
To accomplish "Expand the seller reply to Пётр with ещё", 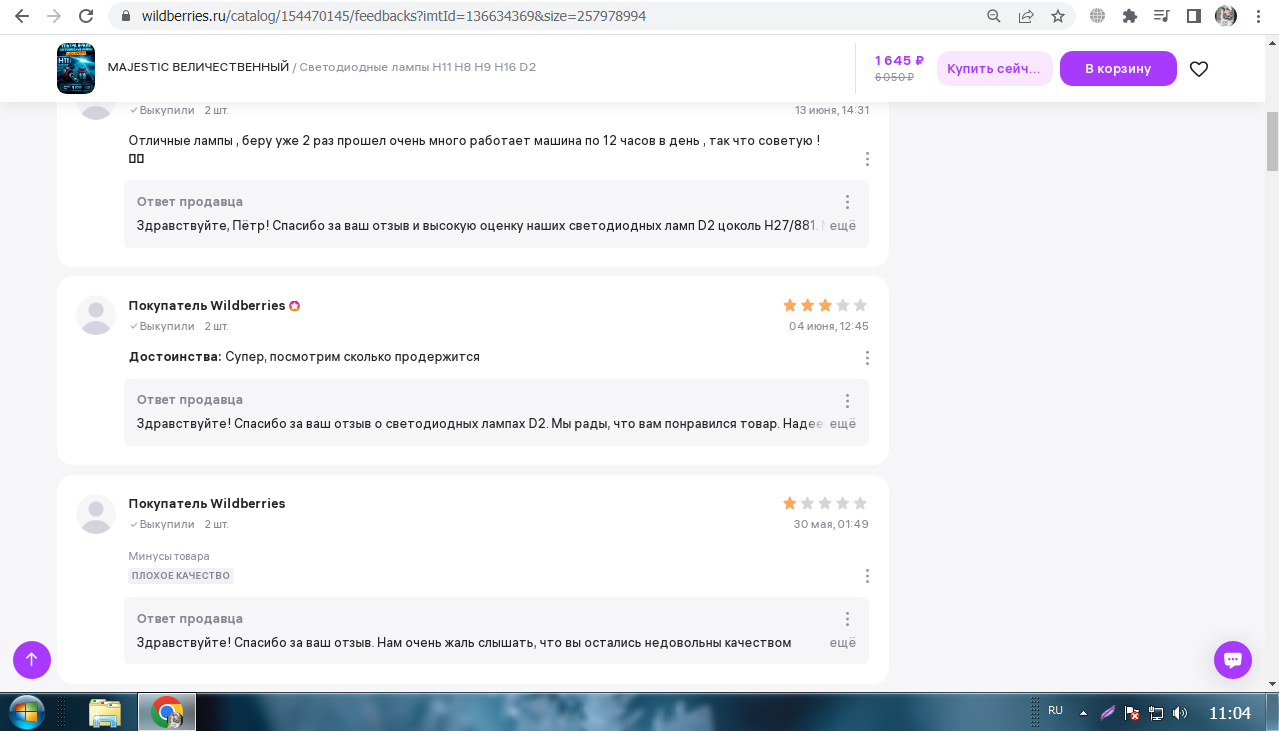I will (x=843, y=226).
